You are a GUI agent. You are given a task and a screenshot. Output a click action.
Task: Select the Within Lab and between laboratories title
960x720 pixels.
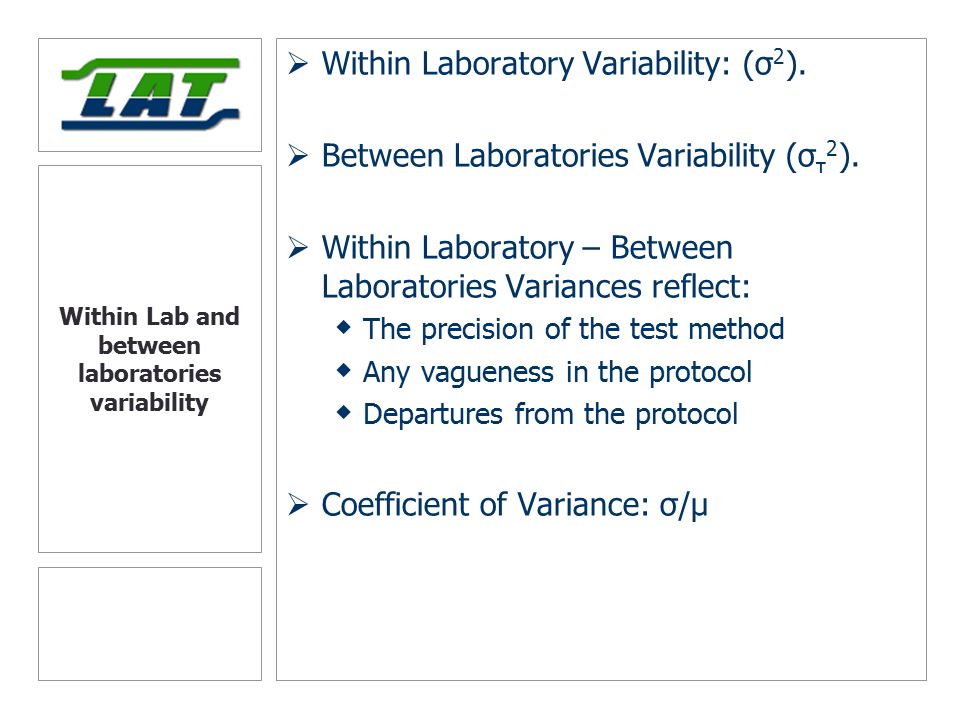[x=149, y=359]
